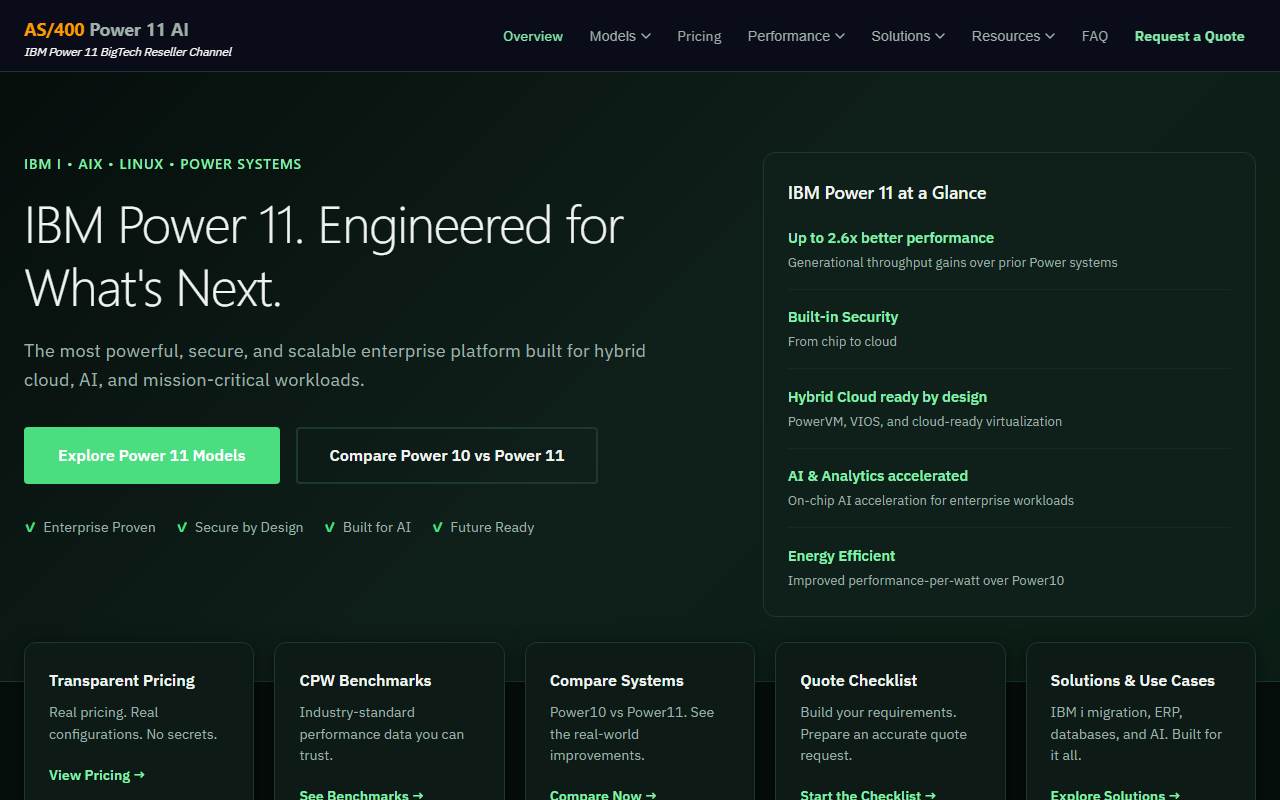Click 'Industry-standard performance data you can trust.' text
Screen dimensions: 1280x800
point(382,734)
